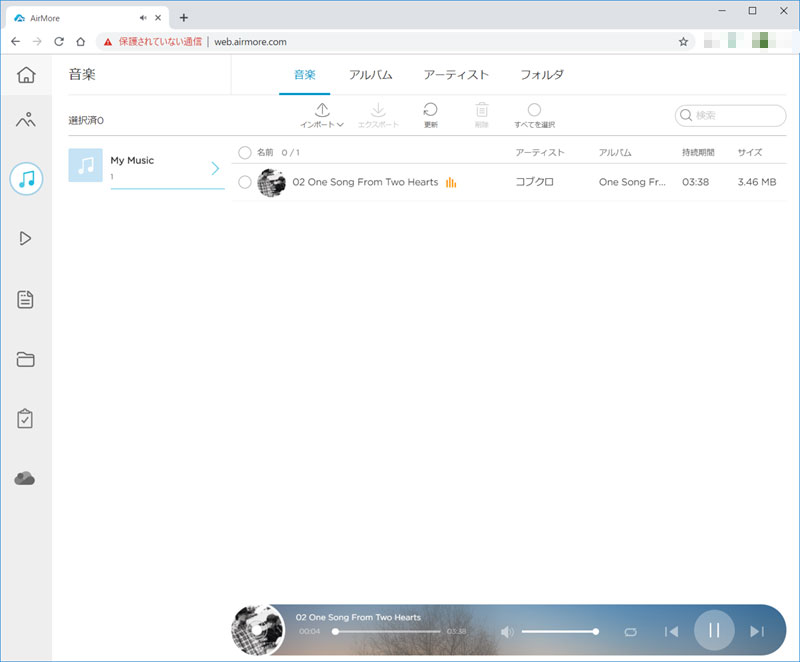800x662 pixels.
Task: Click the playback progress slider
Action: (387, 632)
